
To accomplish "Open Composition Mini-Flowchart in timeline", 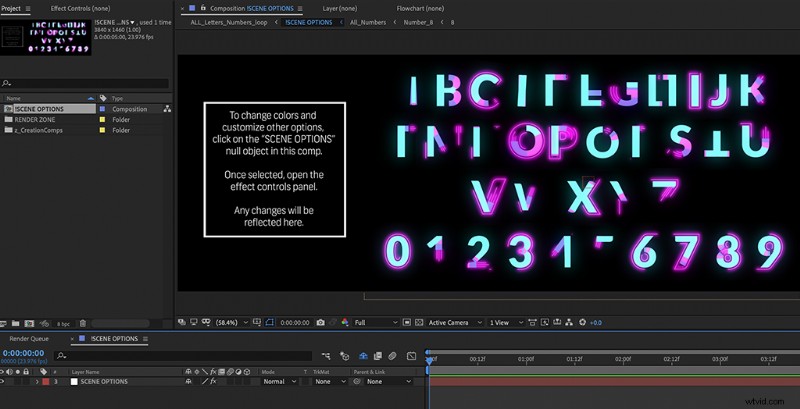I will [x=326, y=356].
